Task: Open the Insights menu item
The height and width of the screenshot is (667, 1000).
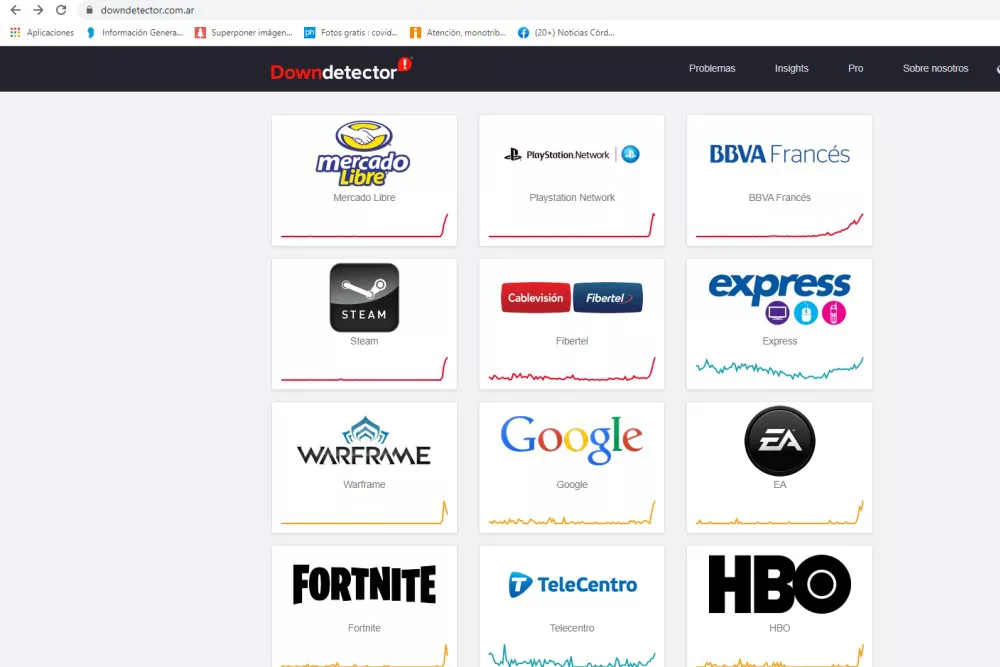Action: click(x=791, y=68)
